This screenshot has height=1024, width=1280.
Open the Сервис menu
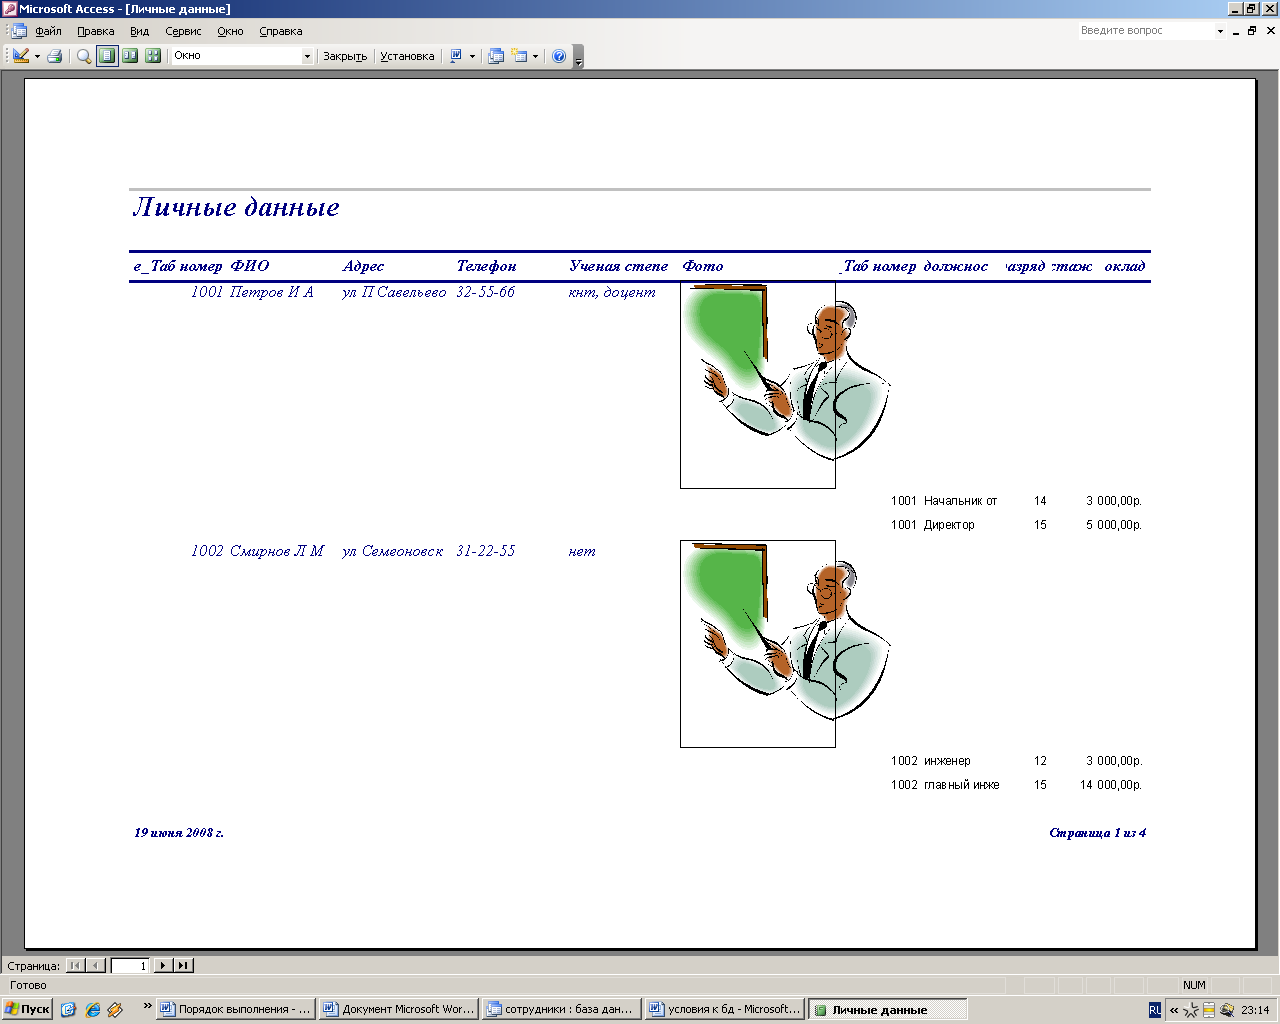click(x=183, y=31)
